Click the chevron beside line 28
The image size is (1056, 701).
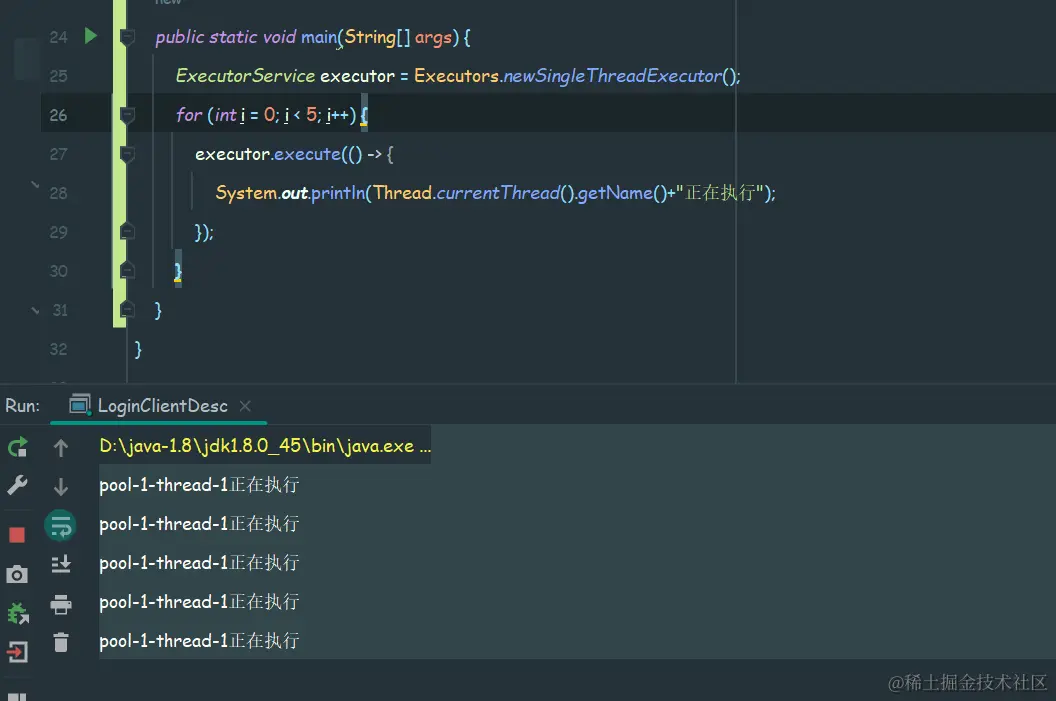(35, 185)
